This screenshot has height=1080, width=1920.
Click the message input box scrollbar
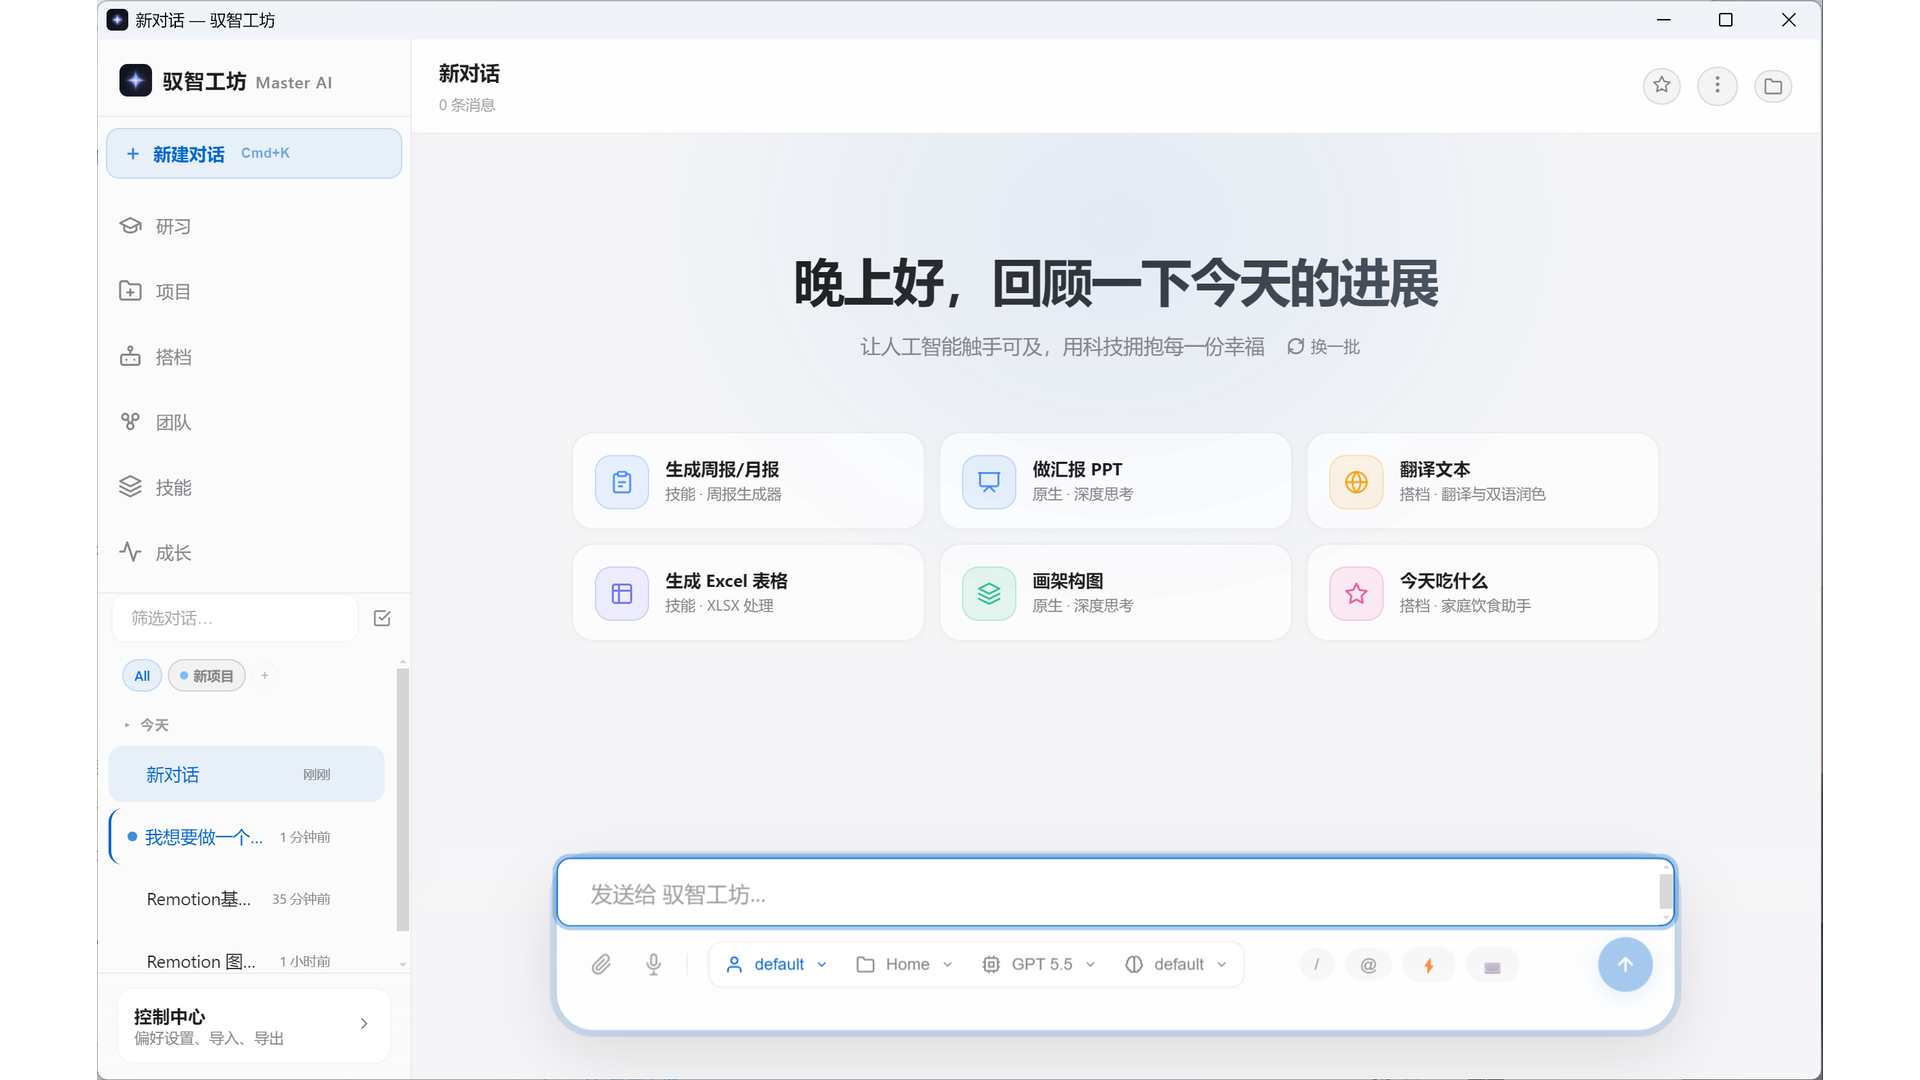[x=1665, y=891]
